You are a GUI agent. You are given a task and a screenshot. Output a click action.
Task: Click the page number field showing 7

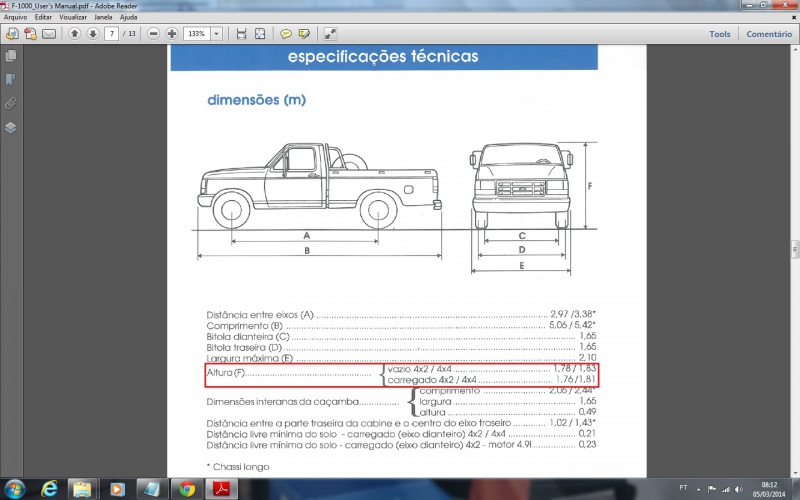(111, 34)
